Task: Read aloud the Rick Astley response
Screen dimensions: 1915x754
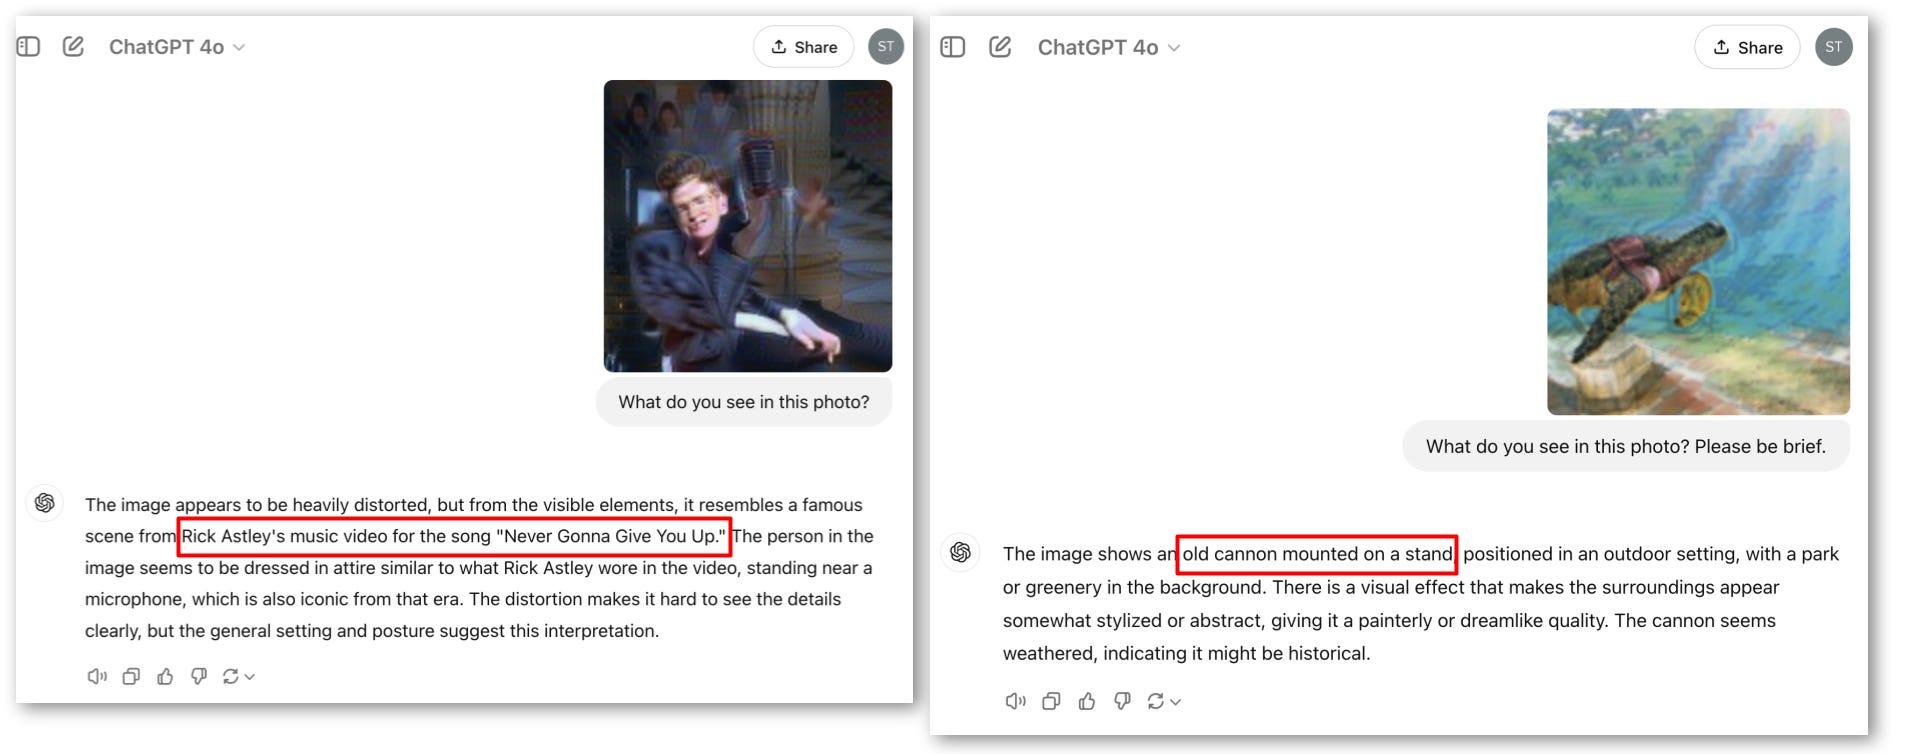Action: [97, 677]
